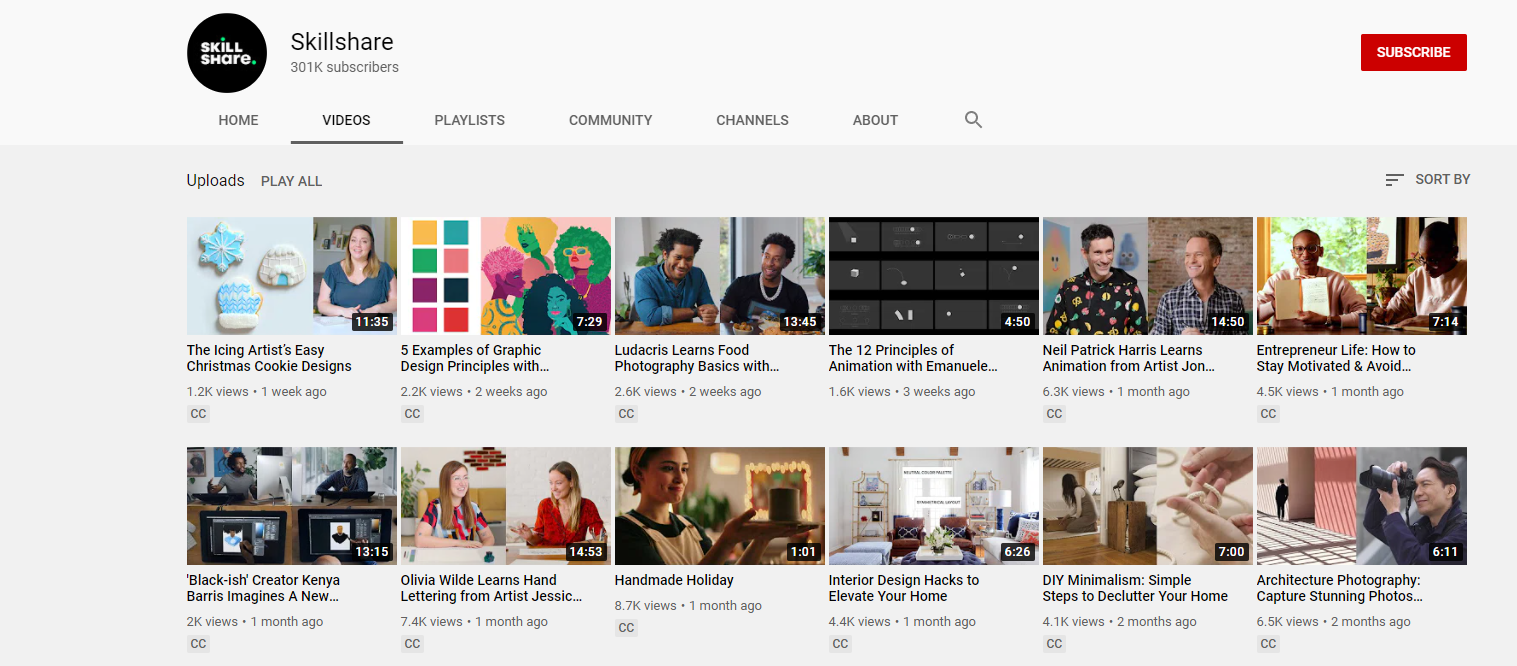Open 'Black-ish Creator Kenya Barris Imagines' title
This screenshot has height=666, width=1517.
point(263,588)
